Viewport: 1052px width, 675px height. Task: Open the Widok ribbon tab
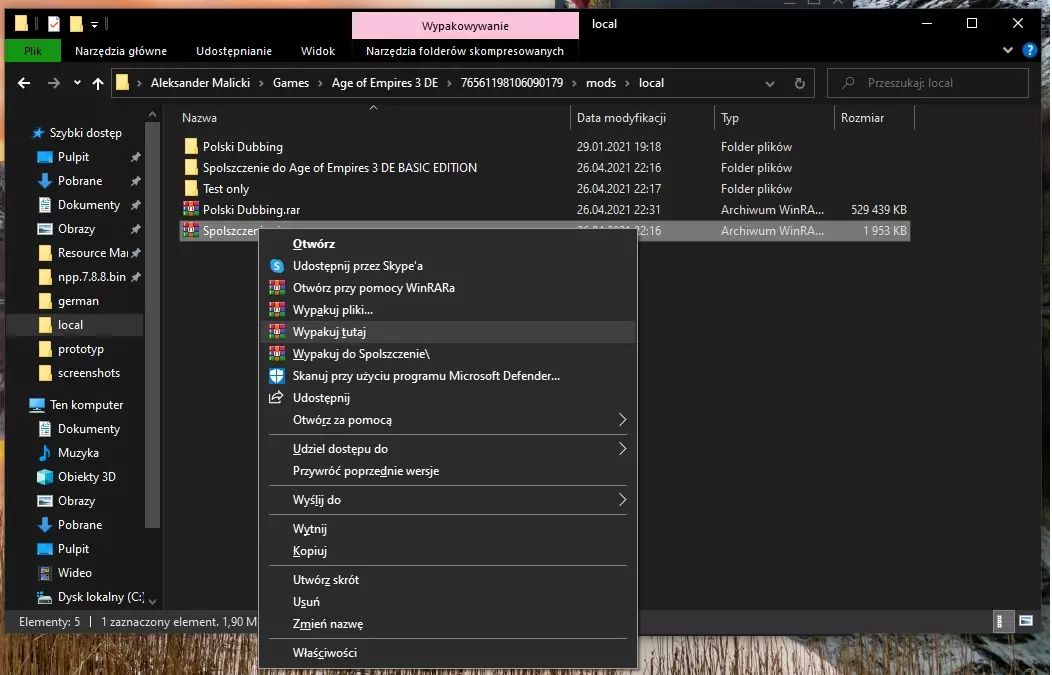click(x=317, y=51)
